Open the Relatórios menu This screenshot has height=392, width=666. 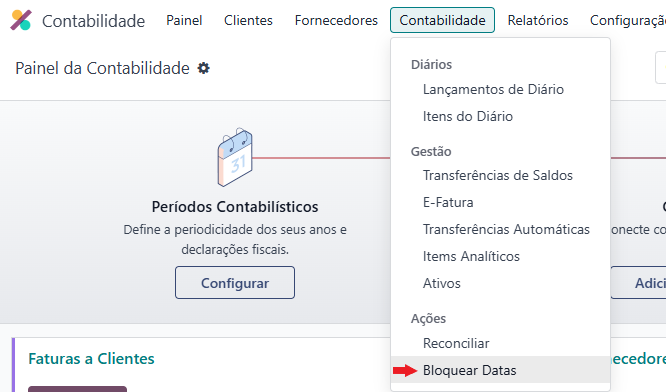pos(538,20)
